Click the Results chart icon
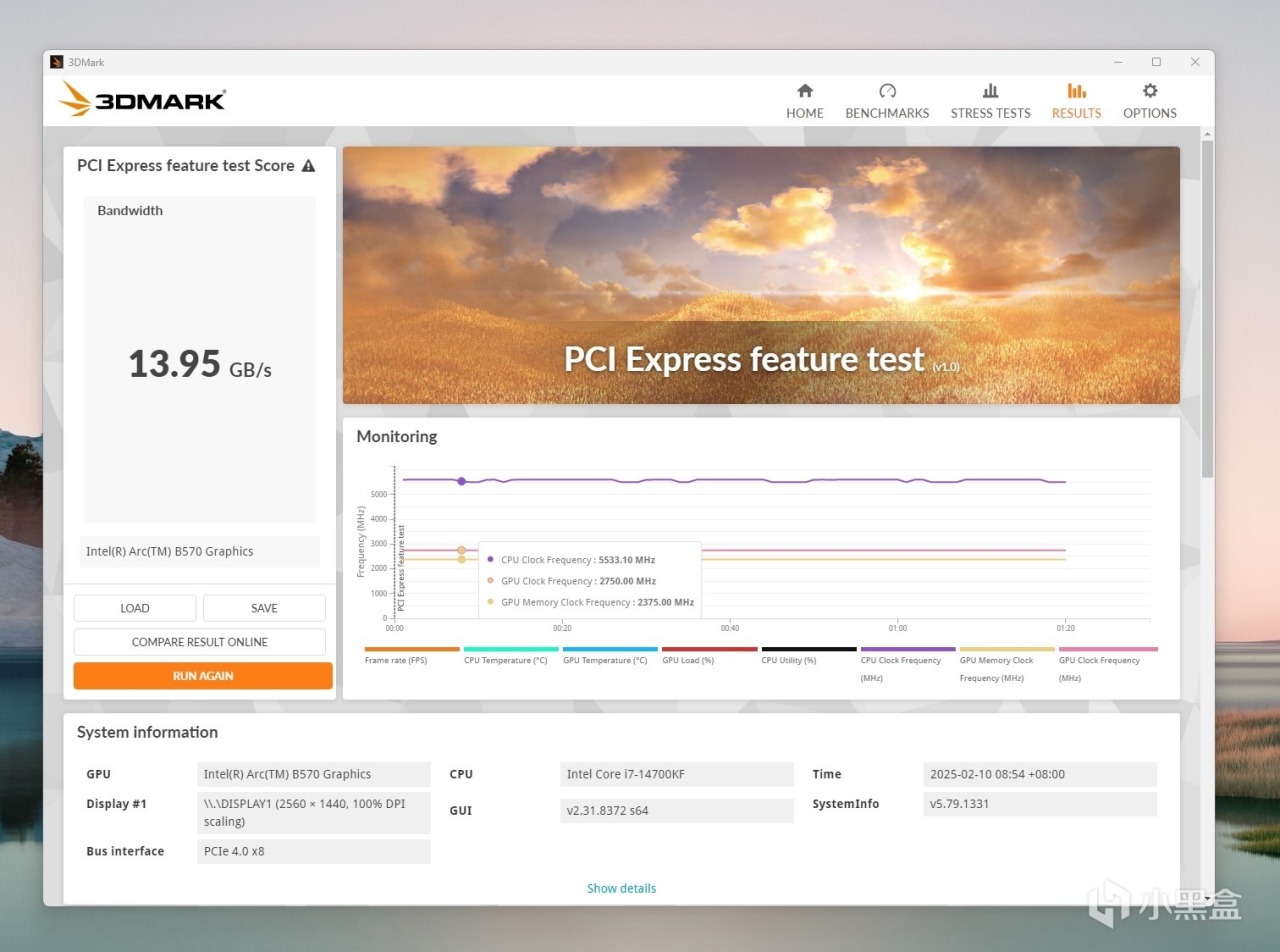Viewport: 1280px width, 952px height. (x=1076, y=91)
